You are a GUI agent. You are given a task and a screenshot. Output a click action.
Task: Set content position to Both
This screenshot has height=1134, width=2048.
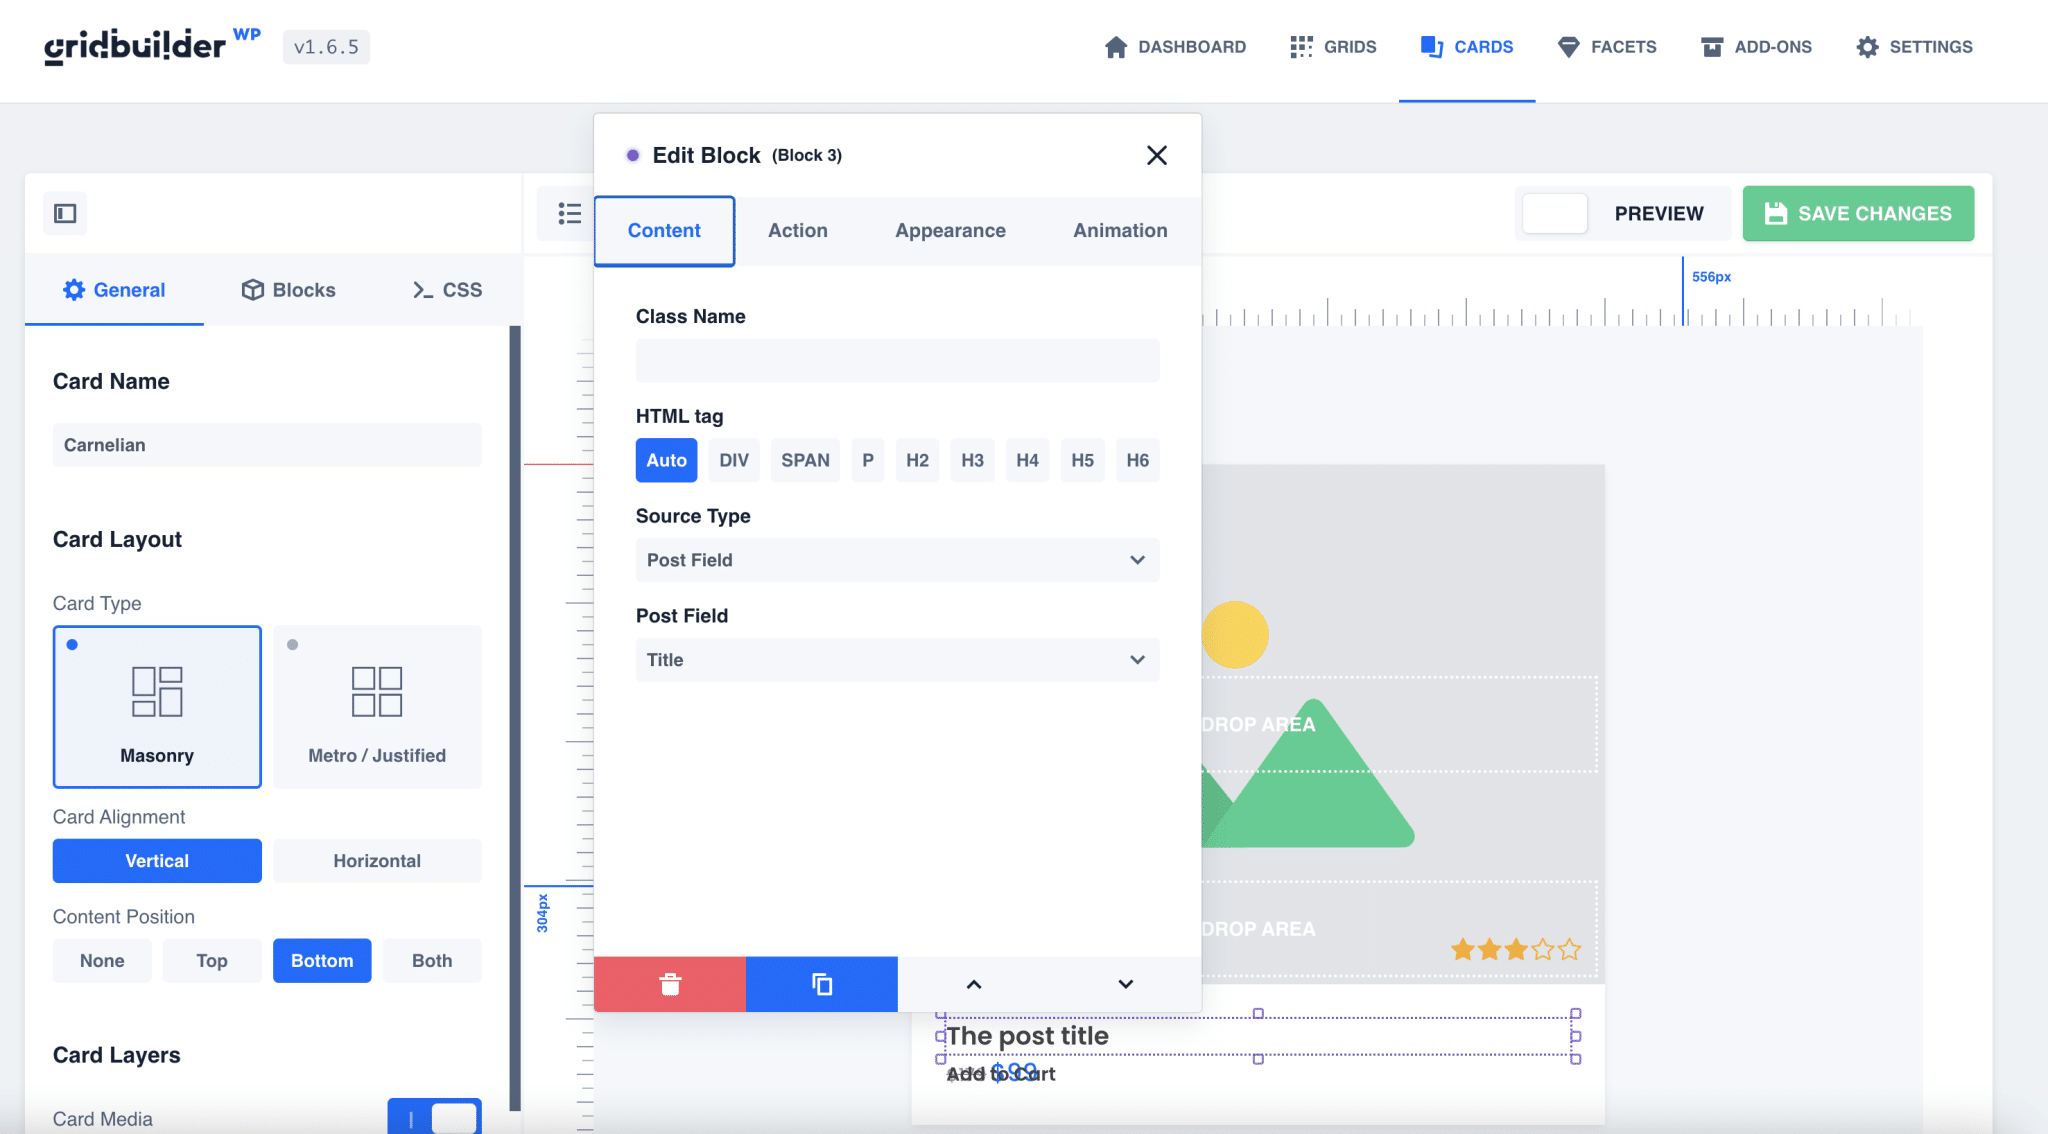click(432, 961)
